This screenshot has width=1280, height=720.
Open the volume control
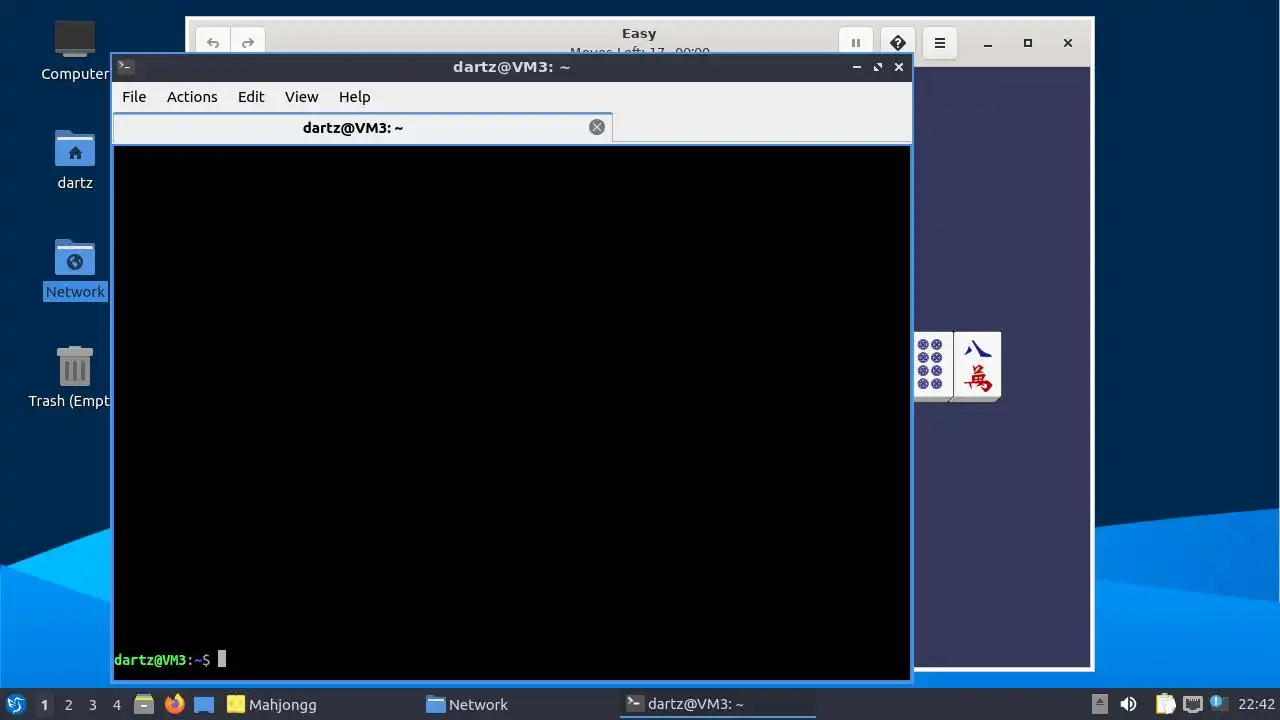[x=1128, y=704]
